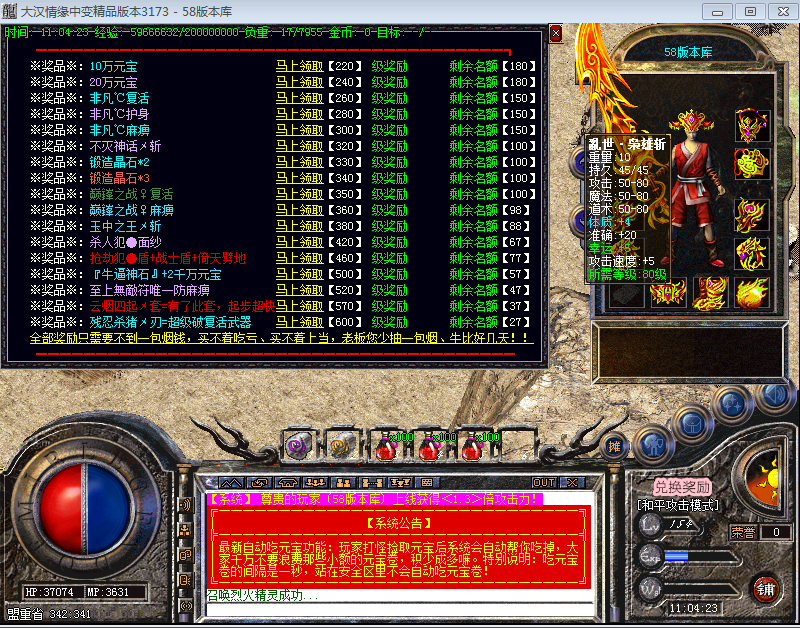Click the character's golden helmet
The width and height of the screenshot is (800, 628).
(x=691, y=121)
